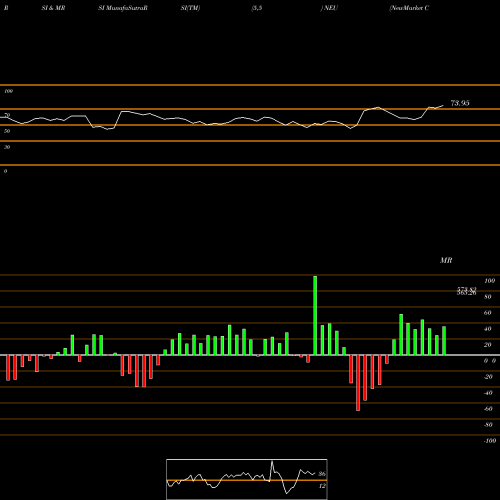Click the 12 value in mini chart
Screen dimensions: 500x500
coord(322,486)
